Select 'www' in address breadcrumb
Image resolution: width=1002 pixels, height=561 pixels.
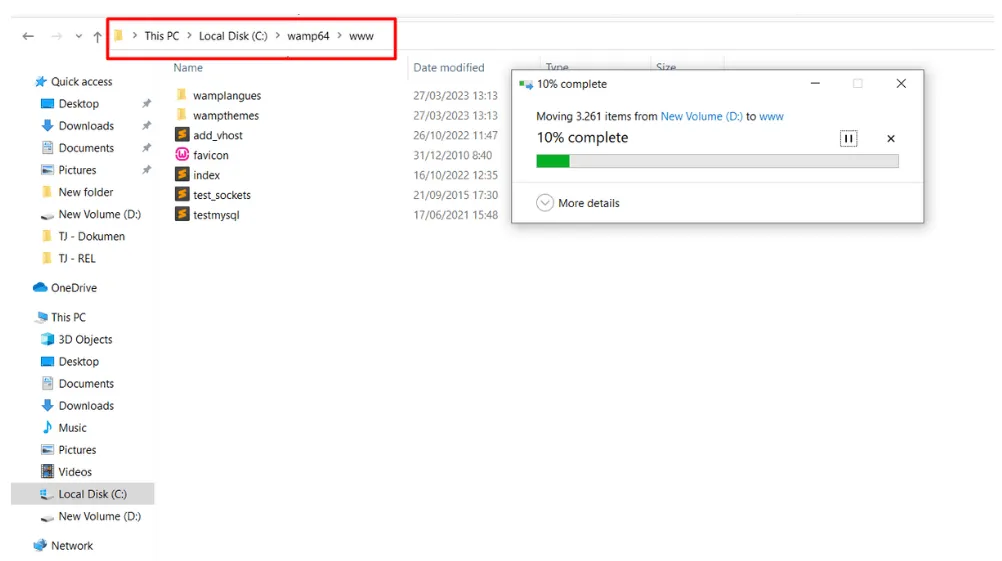click(x=361, y=36)
